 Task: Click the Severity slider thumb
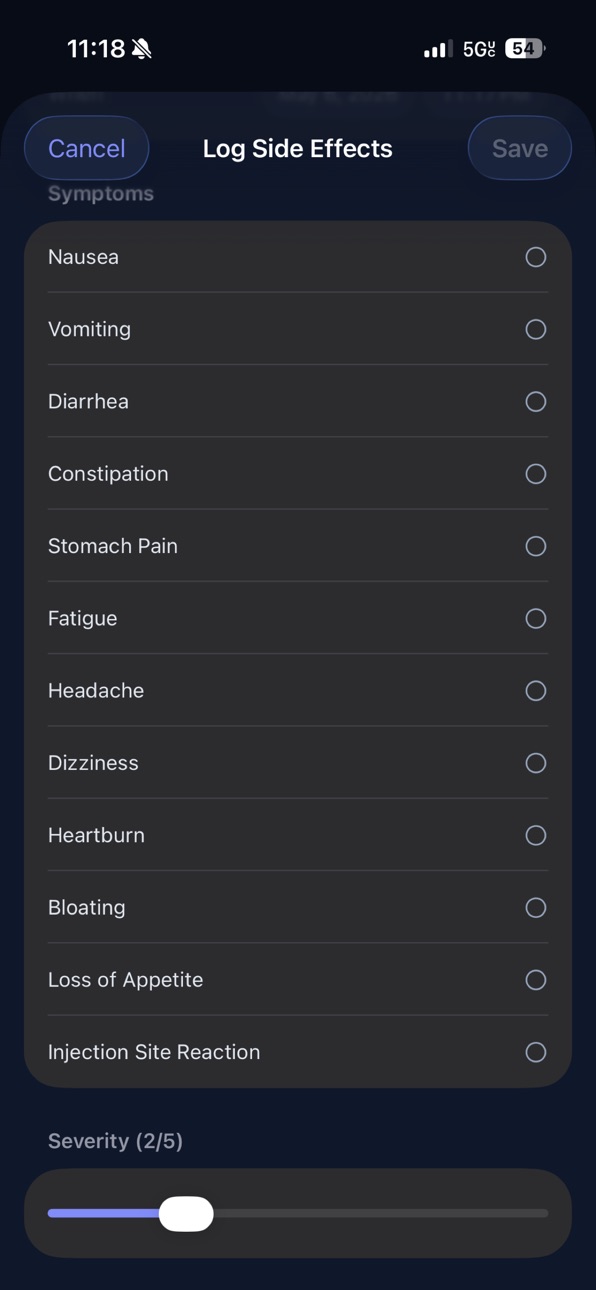[186, 1213]
